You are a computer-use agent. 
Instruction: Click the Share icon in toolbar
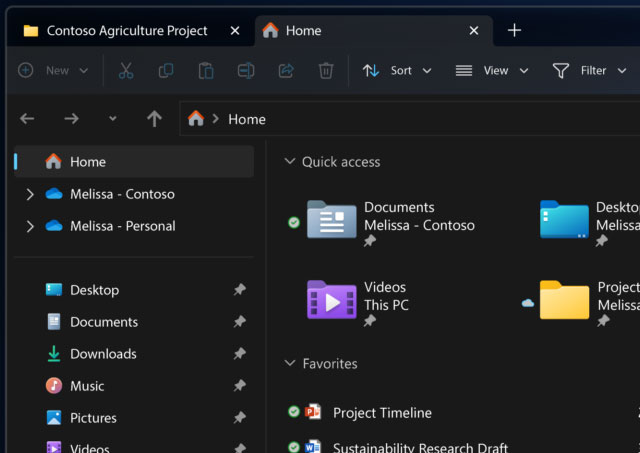pos(286,71)
